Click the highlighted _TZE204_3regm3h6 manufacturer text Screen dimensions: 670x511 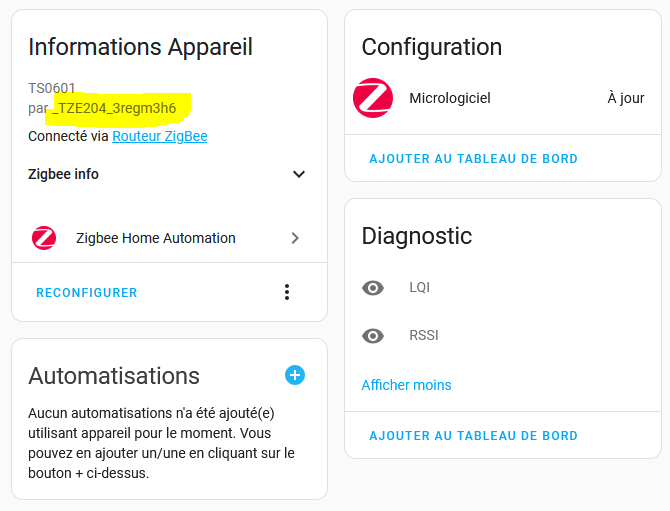114,109
